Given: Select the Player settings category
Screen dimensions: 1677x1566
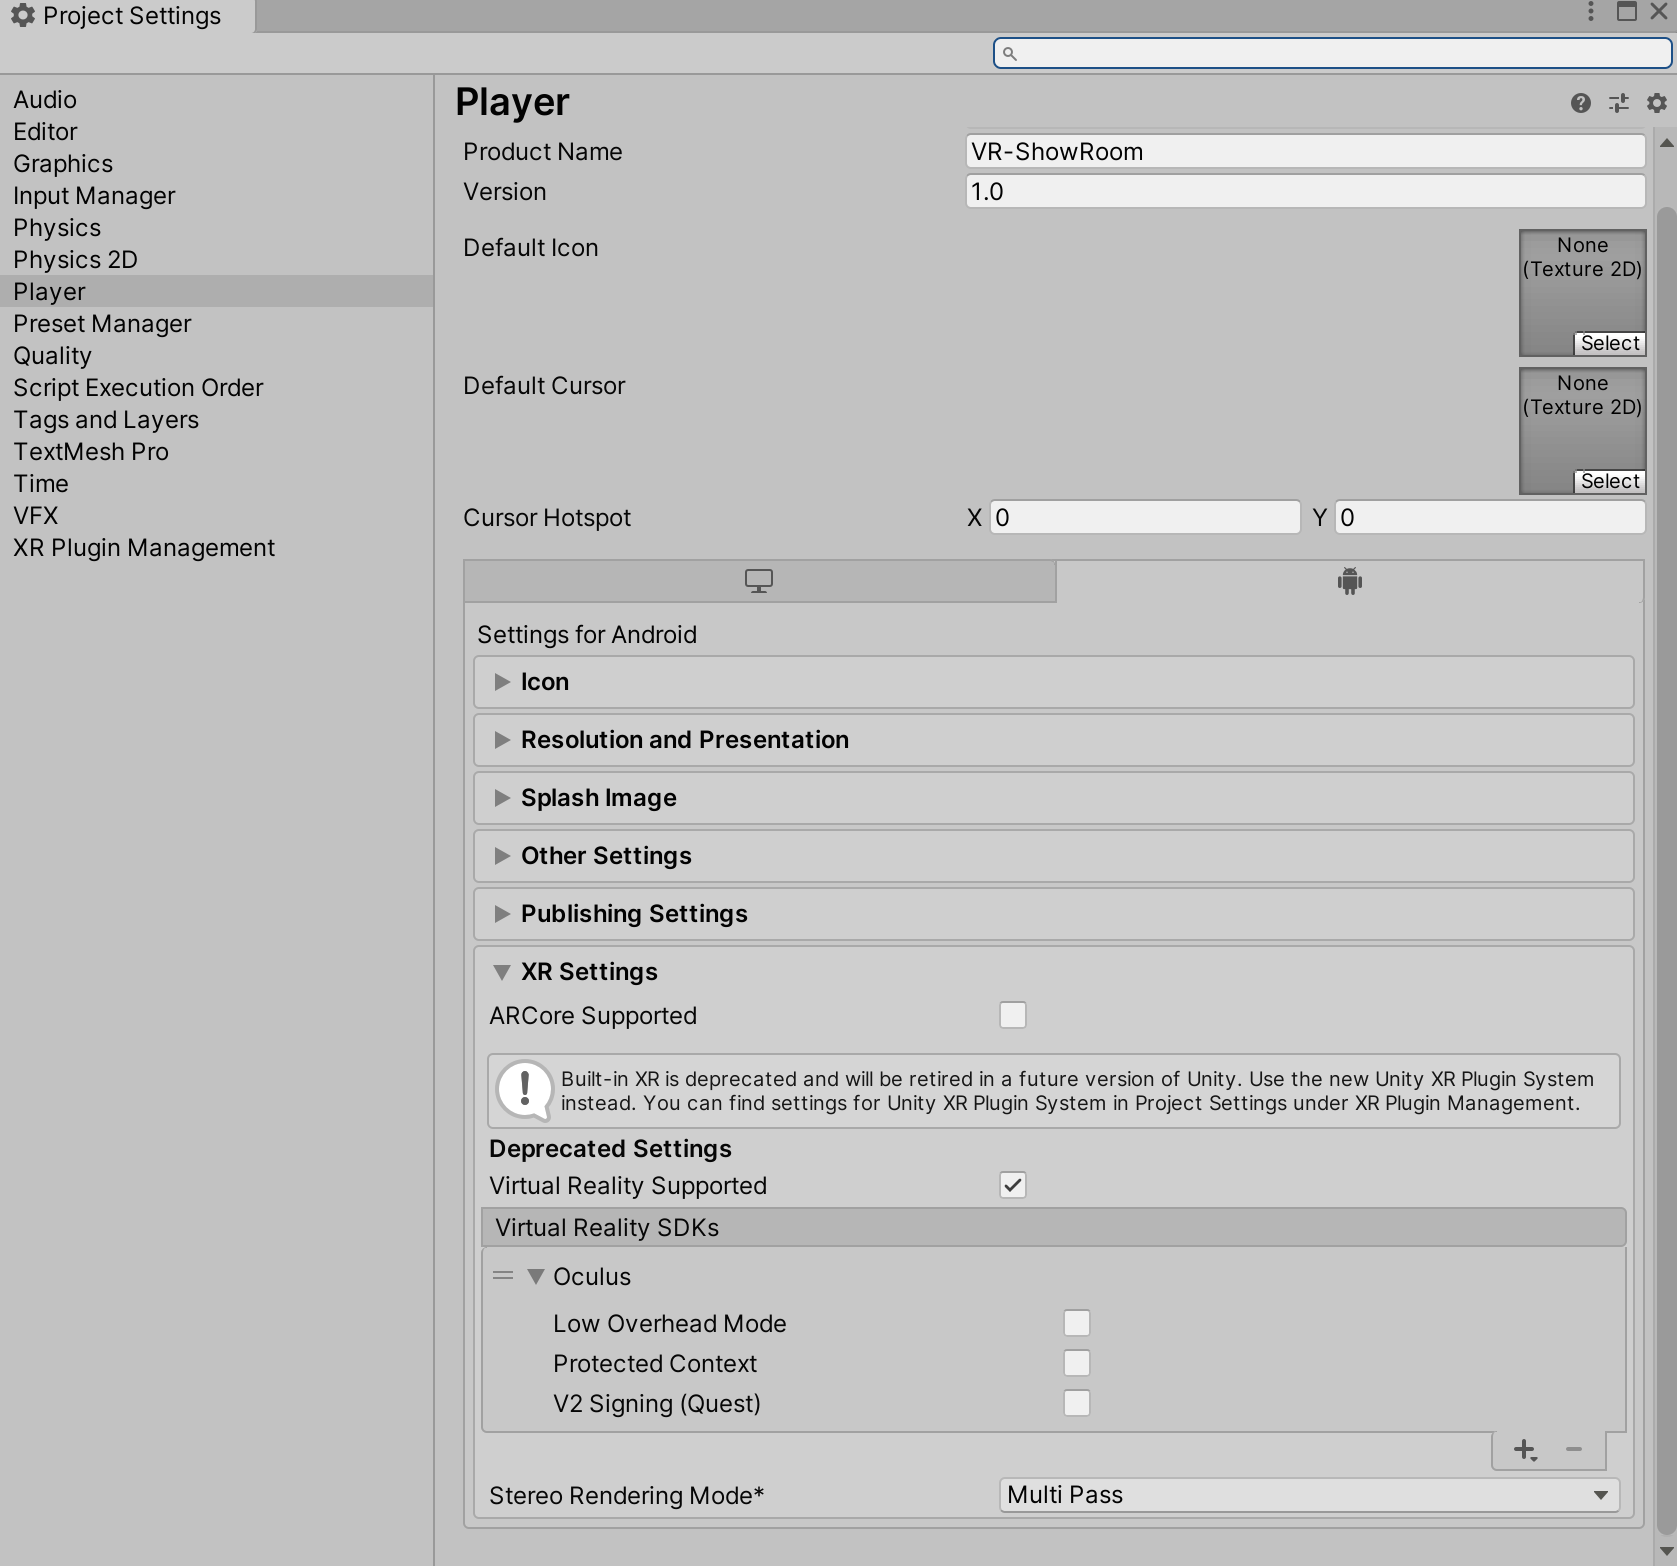Looking at the screenshot, I should pyautogui.click(x=216, y=292).
